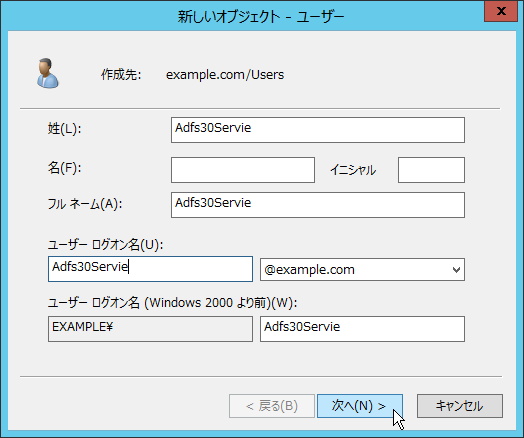Click the フル ネーム(A): label

pos(85,203)
